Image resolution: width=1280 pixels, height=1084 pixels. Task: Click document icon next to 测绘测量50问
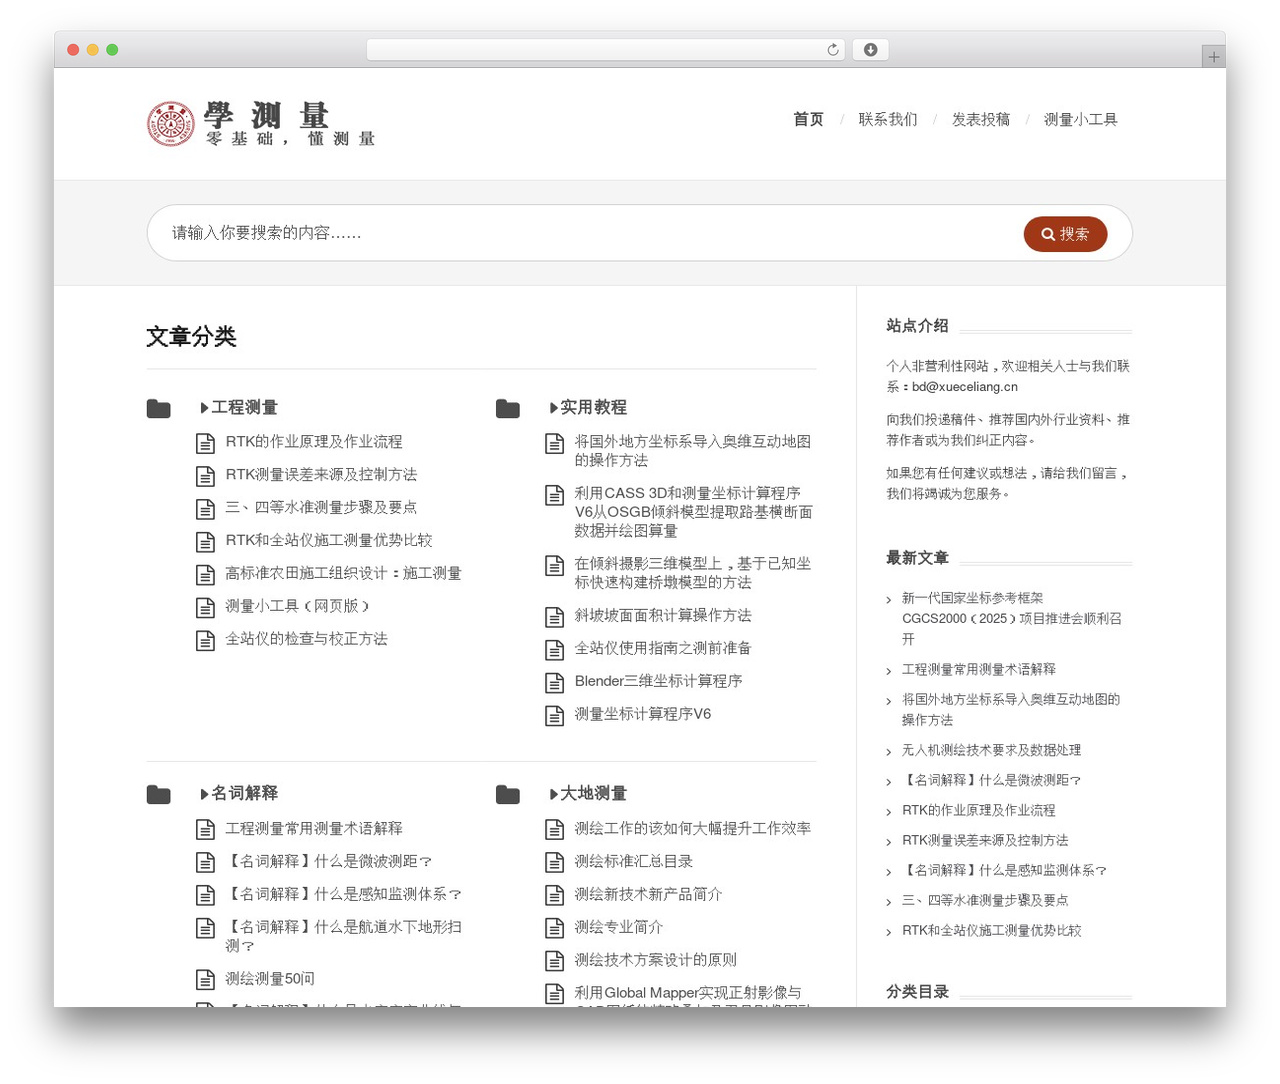[x=205, y=980]
